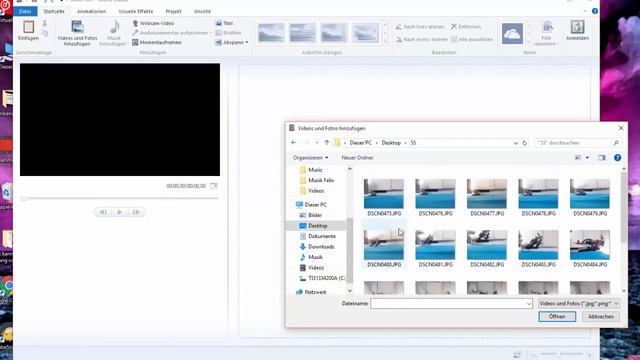Open the Datei menu
Viewport: 640px width, 360px height.
coord(25,11)
